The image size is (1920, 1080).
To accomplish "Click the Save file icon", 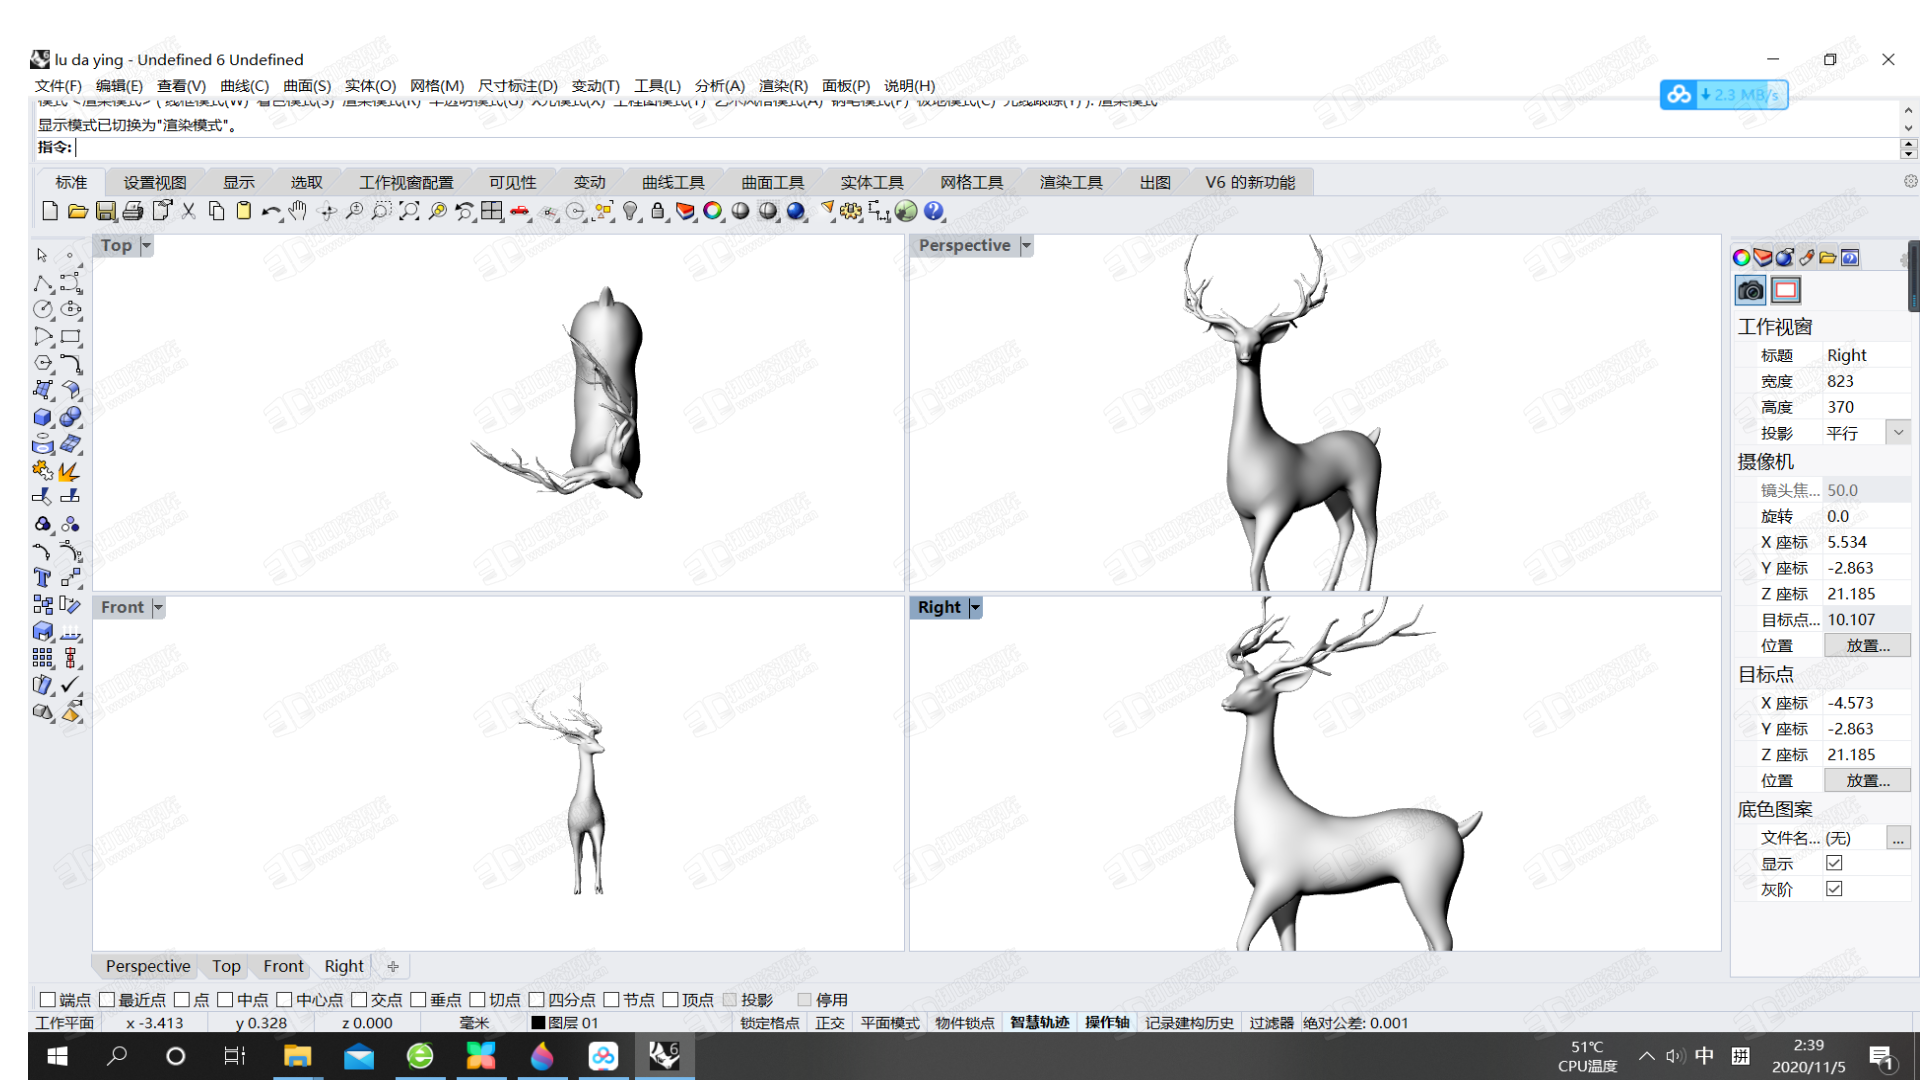I will tap(105, 211).
